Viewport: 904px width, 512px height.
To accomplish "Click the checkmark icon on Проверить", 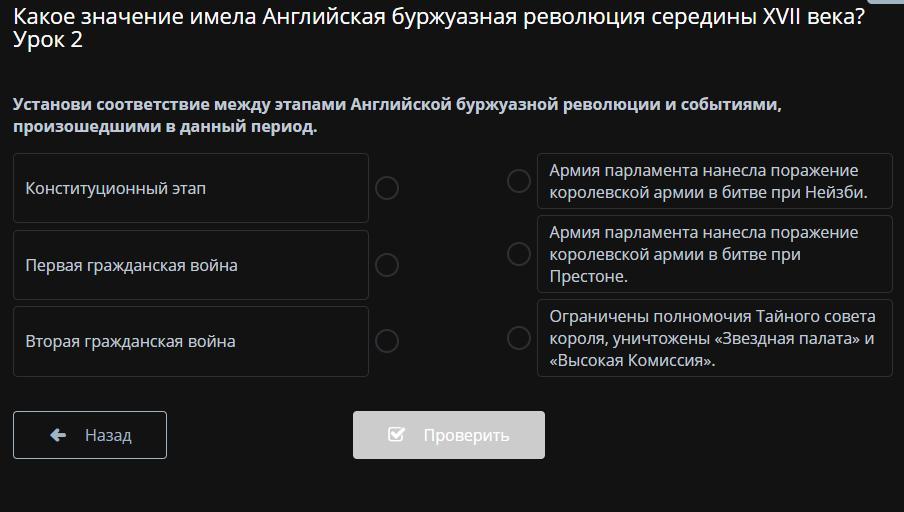I will click(x=396, y=435).
